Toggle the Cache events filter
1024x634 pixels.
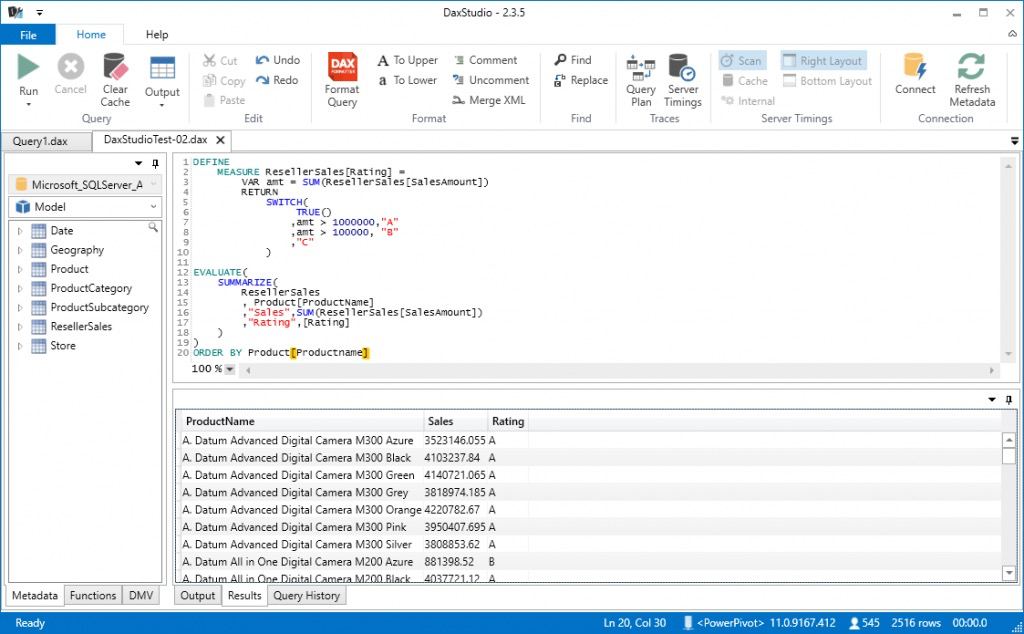click(744, 80)
